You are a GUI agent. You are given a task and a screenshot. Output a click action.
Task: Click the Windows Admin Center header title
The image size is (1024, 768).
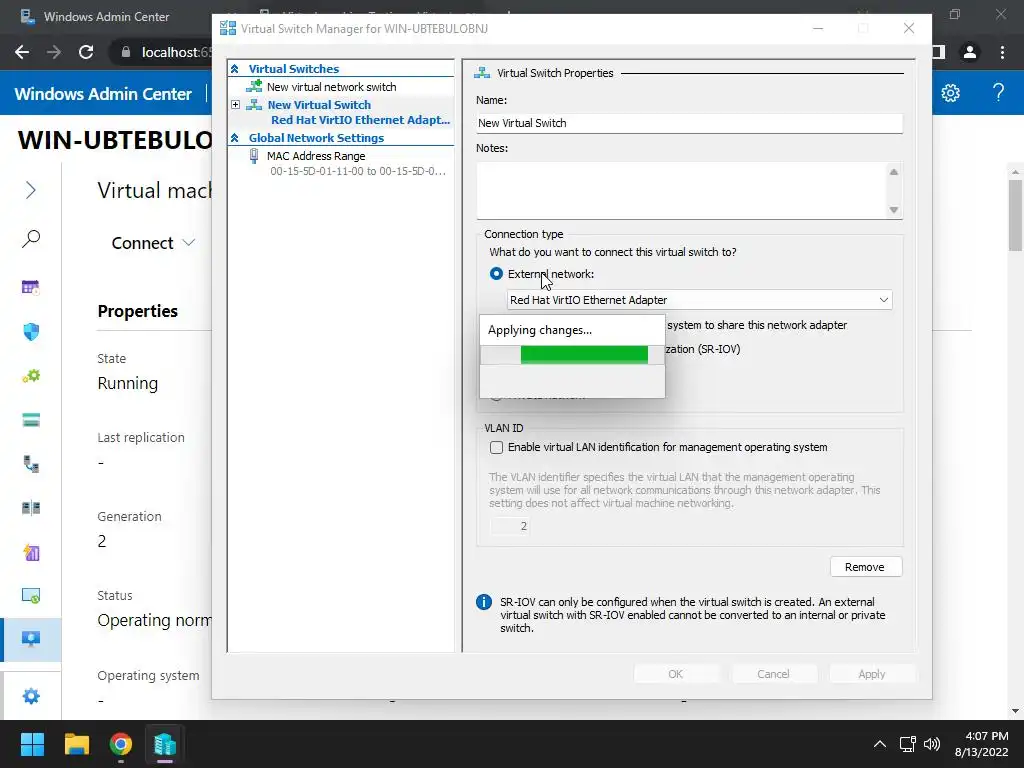(x=103, y=93)
